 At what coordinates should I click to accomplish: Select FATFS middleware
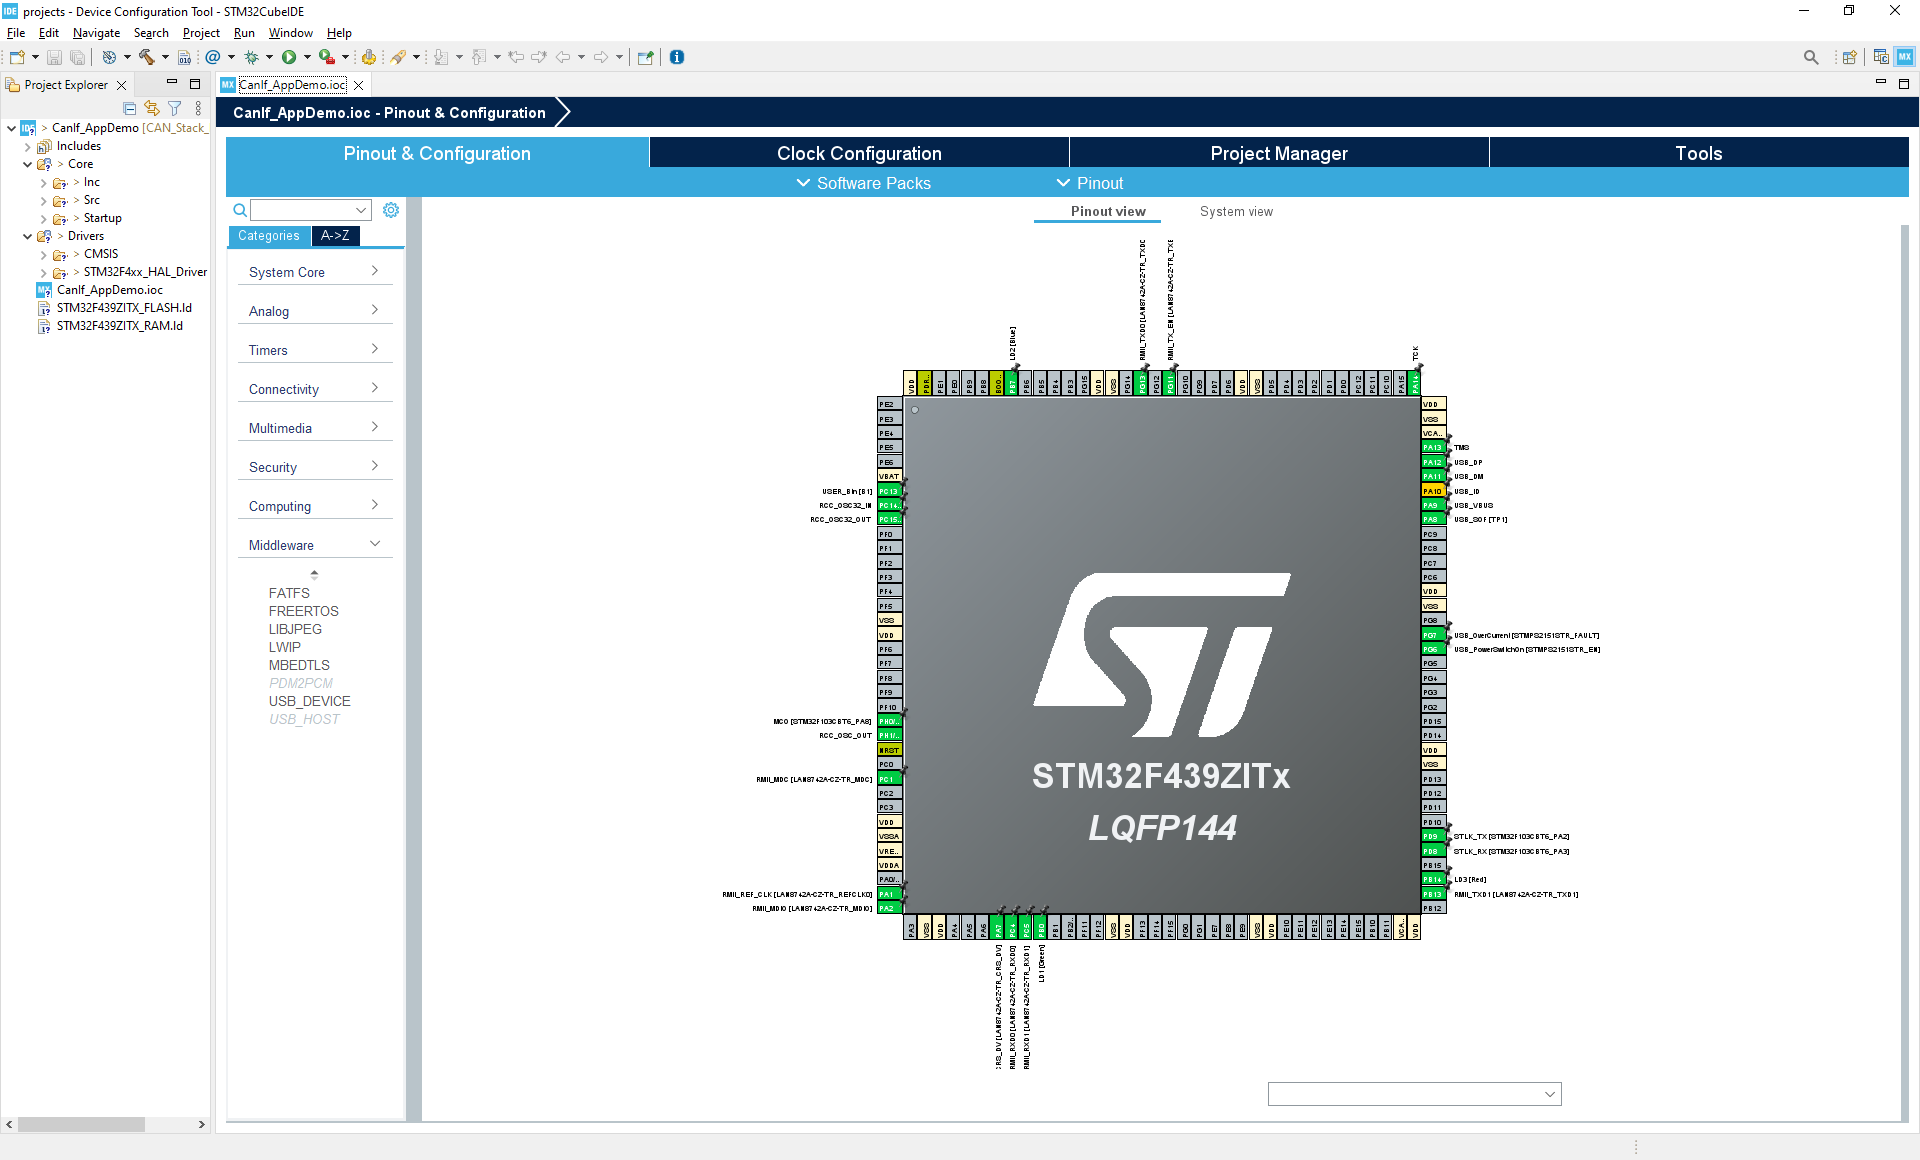pos(289,593)
